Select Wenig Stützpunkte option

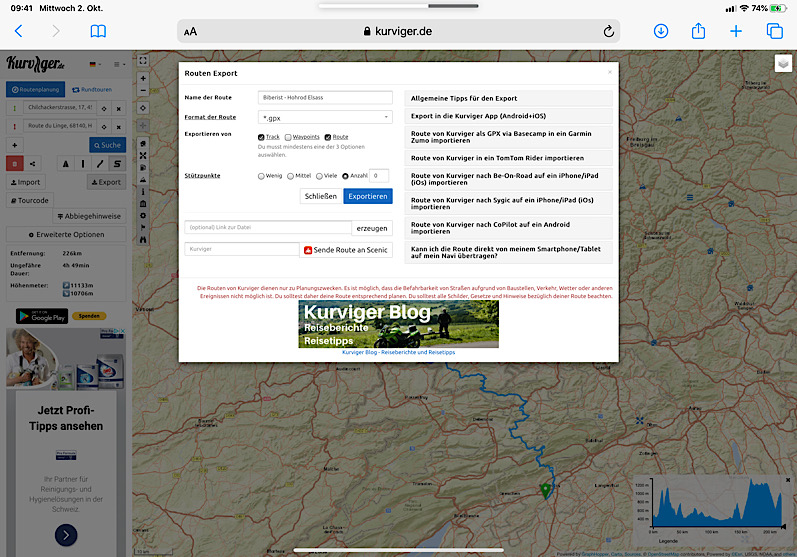(261, 176)
